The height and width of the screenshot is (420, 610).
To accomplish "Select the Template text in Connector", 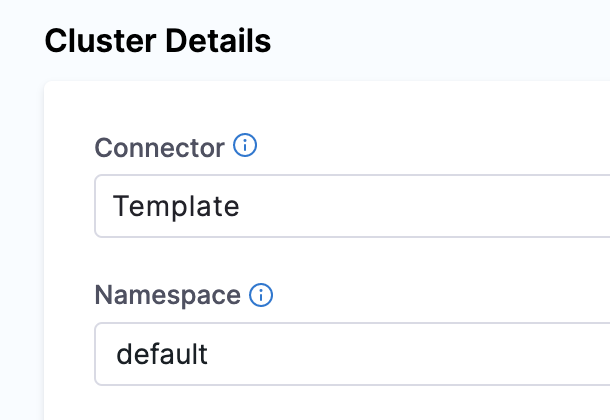I will [176, 207].
